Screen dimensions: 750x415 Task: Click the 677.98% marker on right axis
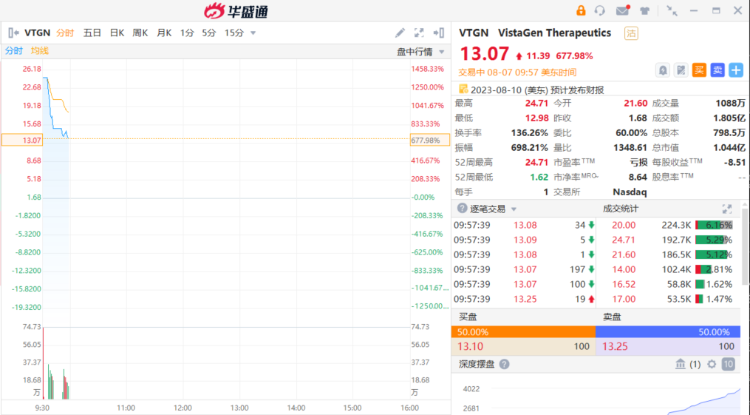[430, 140]
